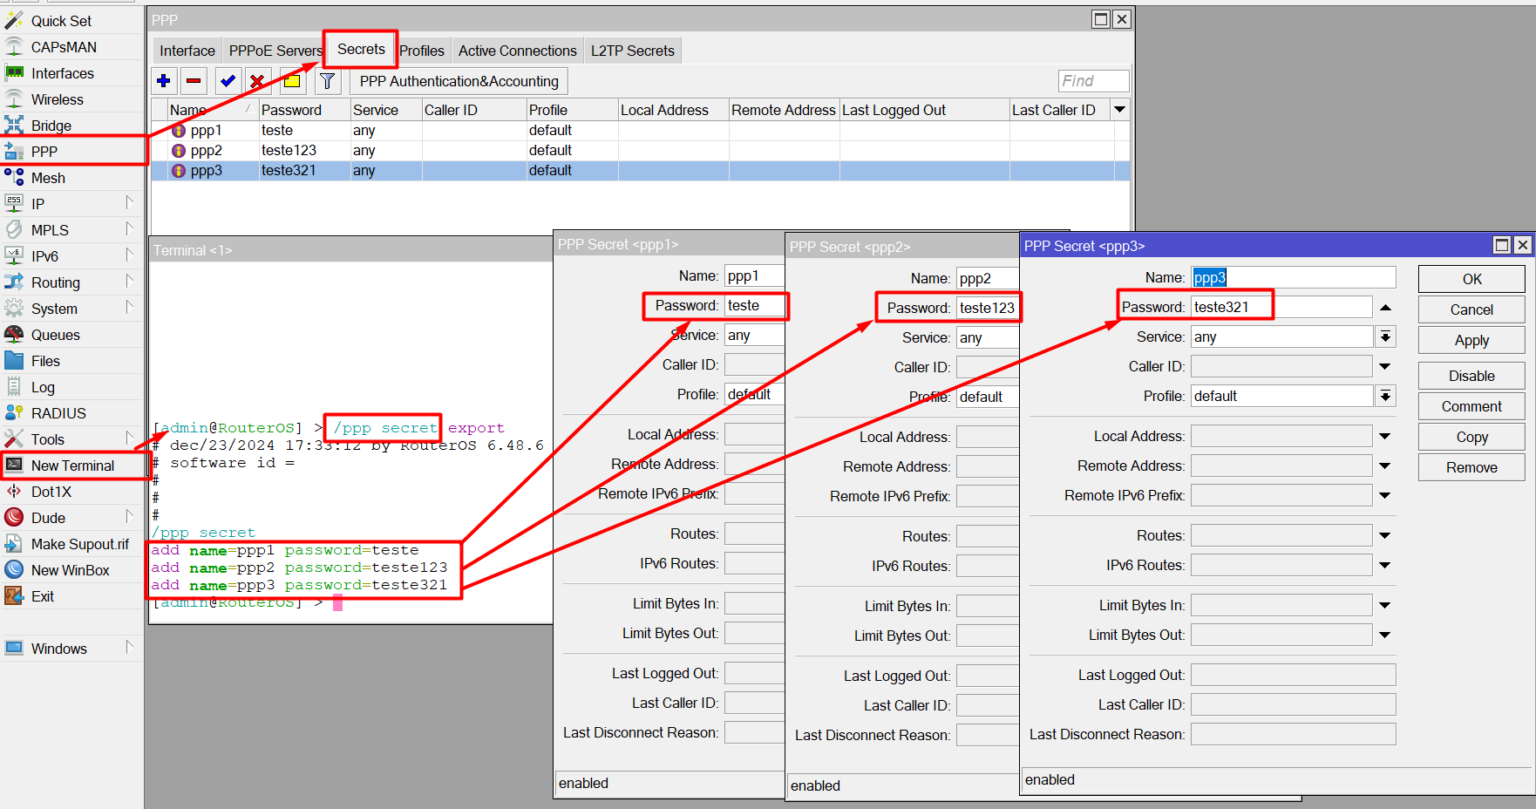Viewport: 1536px width, 809px height.
Task: Click Copy in the ppp3 secret dialog
Action: click(x=1471, y=436)
